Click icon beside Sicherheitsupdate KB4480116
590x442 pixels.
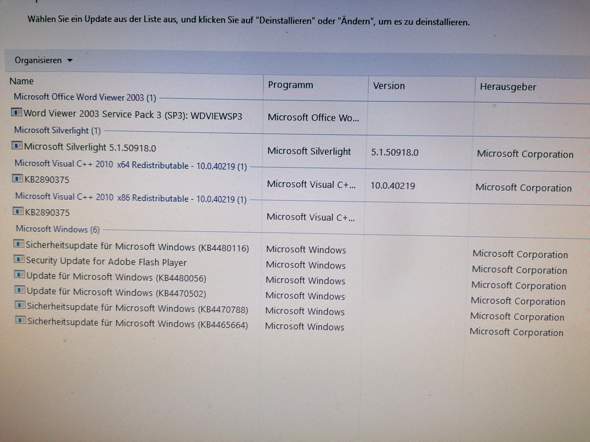[x=19, y=244]
